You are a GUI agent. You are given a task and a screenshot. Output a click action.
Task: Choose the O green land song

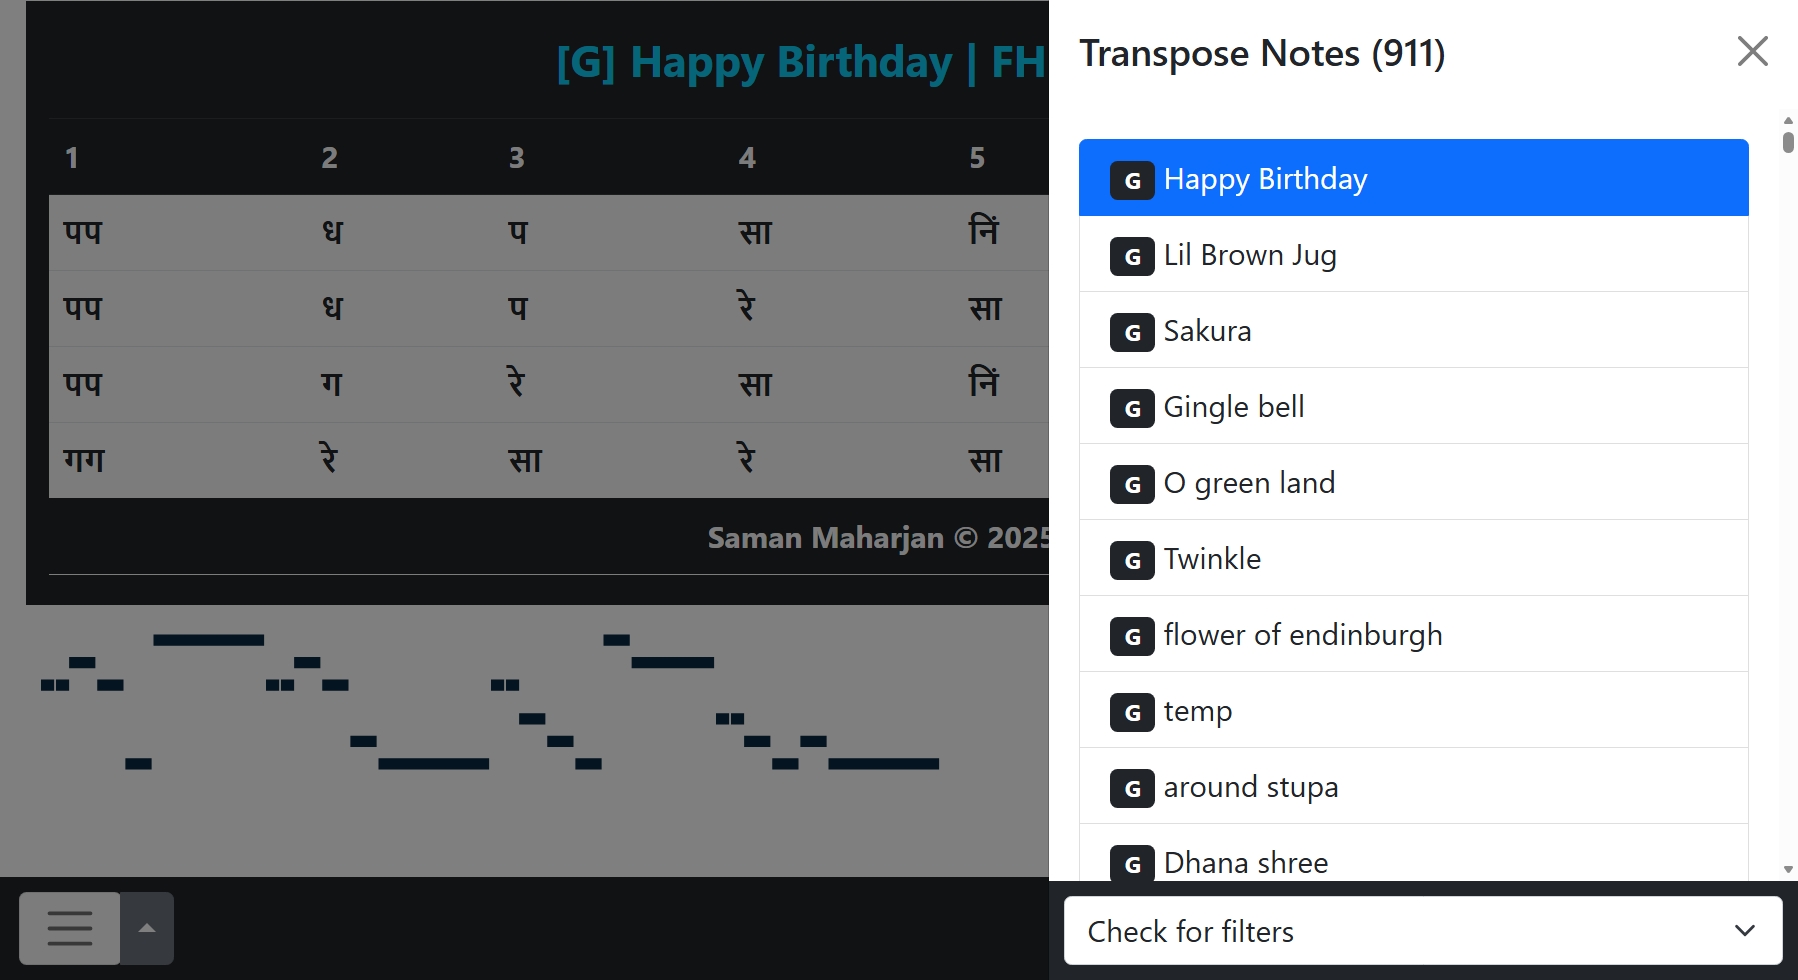(1249, 483)
